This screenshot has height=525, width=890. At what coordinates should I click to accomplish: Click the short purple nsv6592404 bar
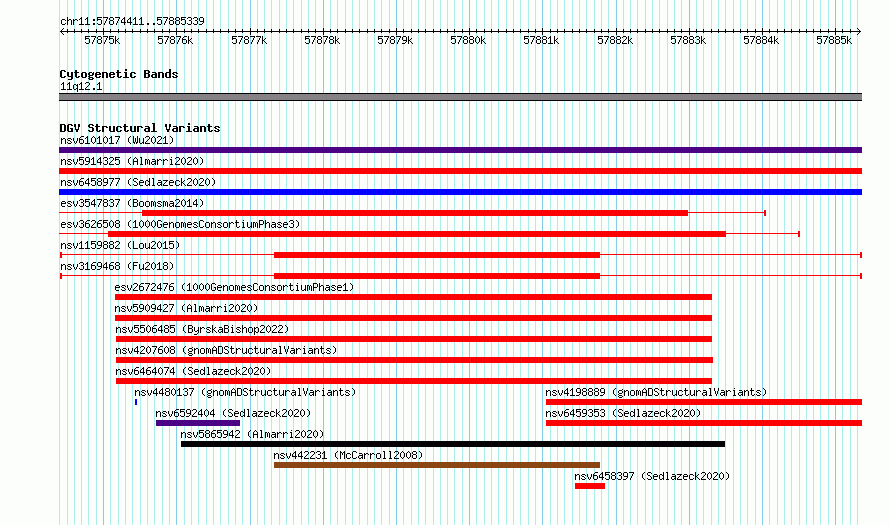(x=198, y=423)
